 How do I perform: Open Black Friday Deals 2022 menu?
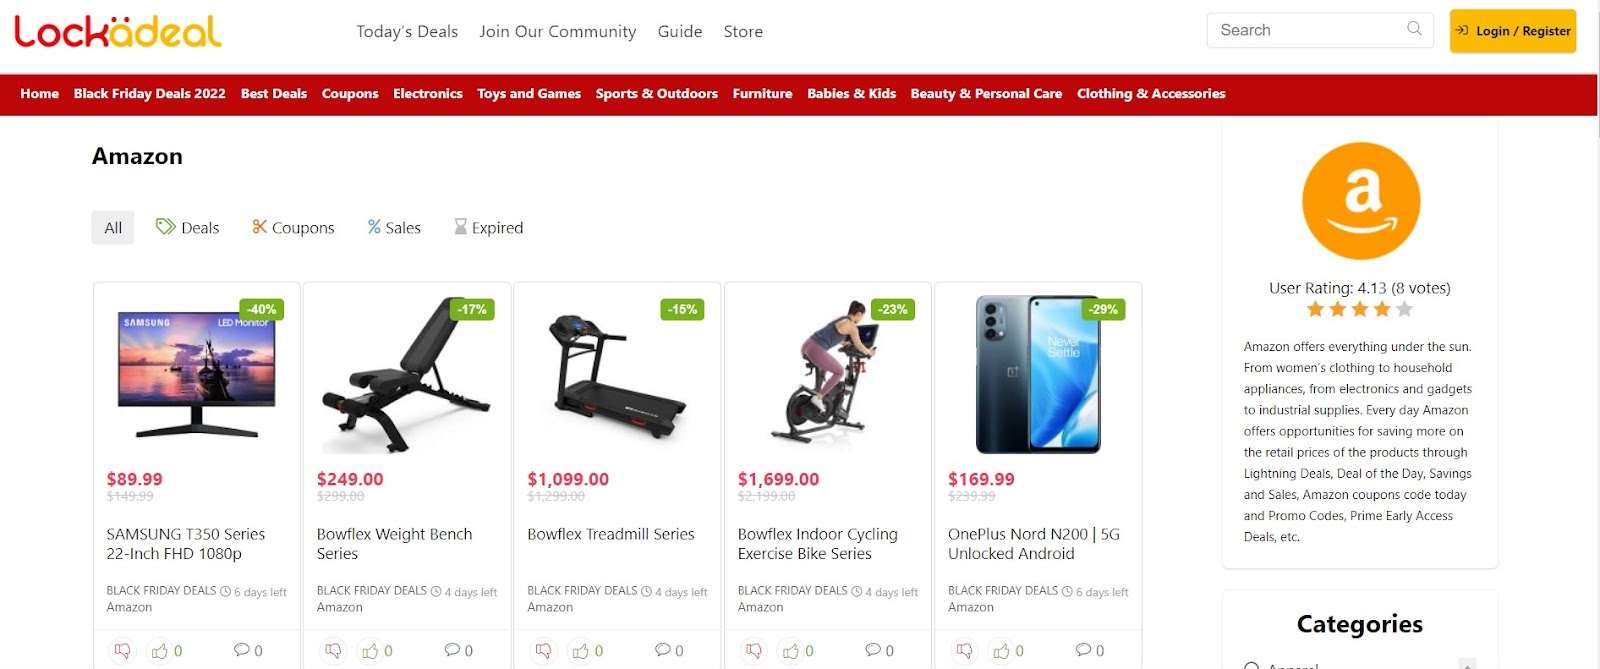149,93
